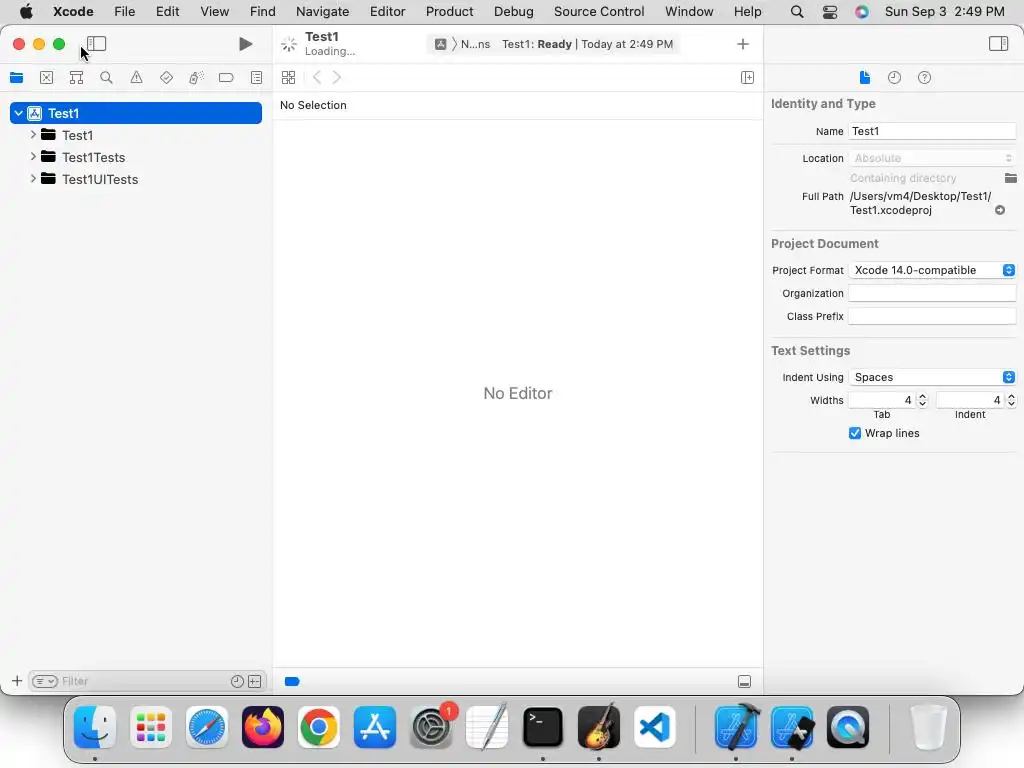Go forward with the editor forward arrow
Image resolution: width=1024 pixels, height=768 pixels.
337,78
